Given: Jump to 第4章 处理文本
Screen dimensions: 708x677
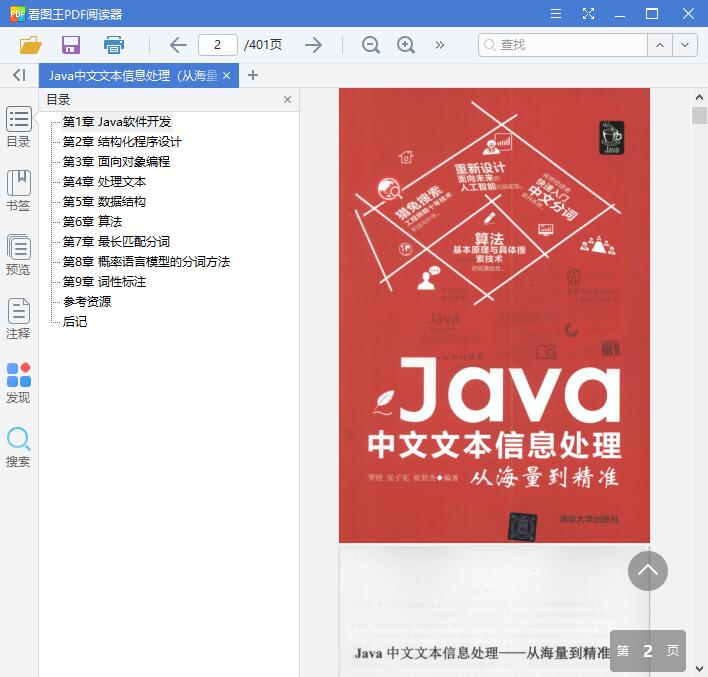Looking at the screenshot, I should pyautogui.click(x=104, y=182).
